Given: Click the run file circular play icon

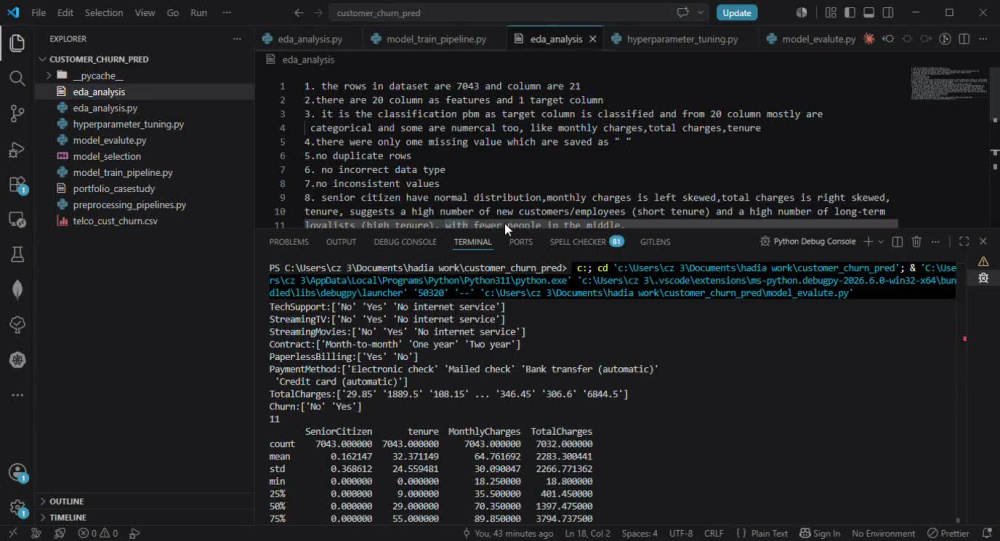Looking at the screenshot, I should point(945,39).
